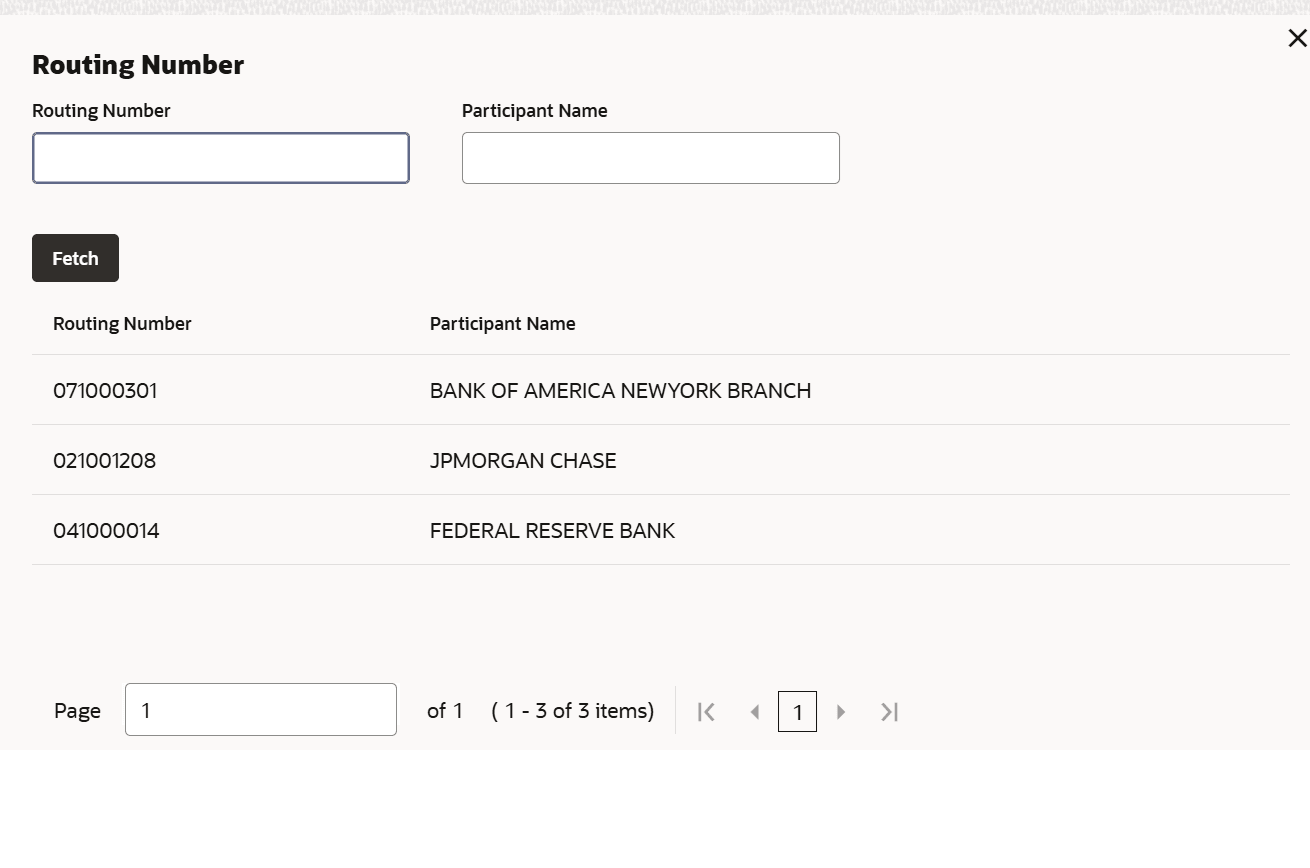Choose the JPMORGAN CHASE participant row
This screenshot has width=1310, height=868.
click(x=523, y=461)
